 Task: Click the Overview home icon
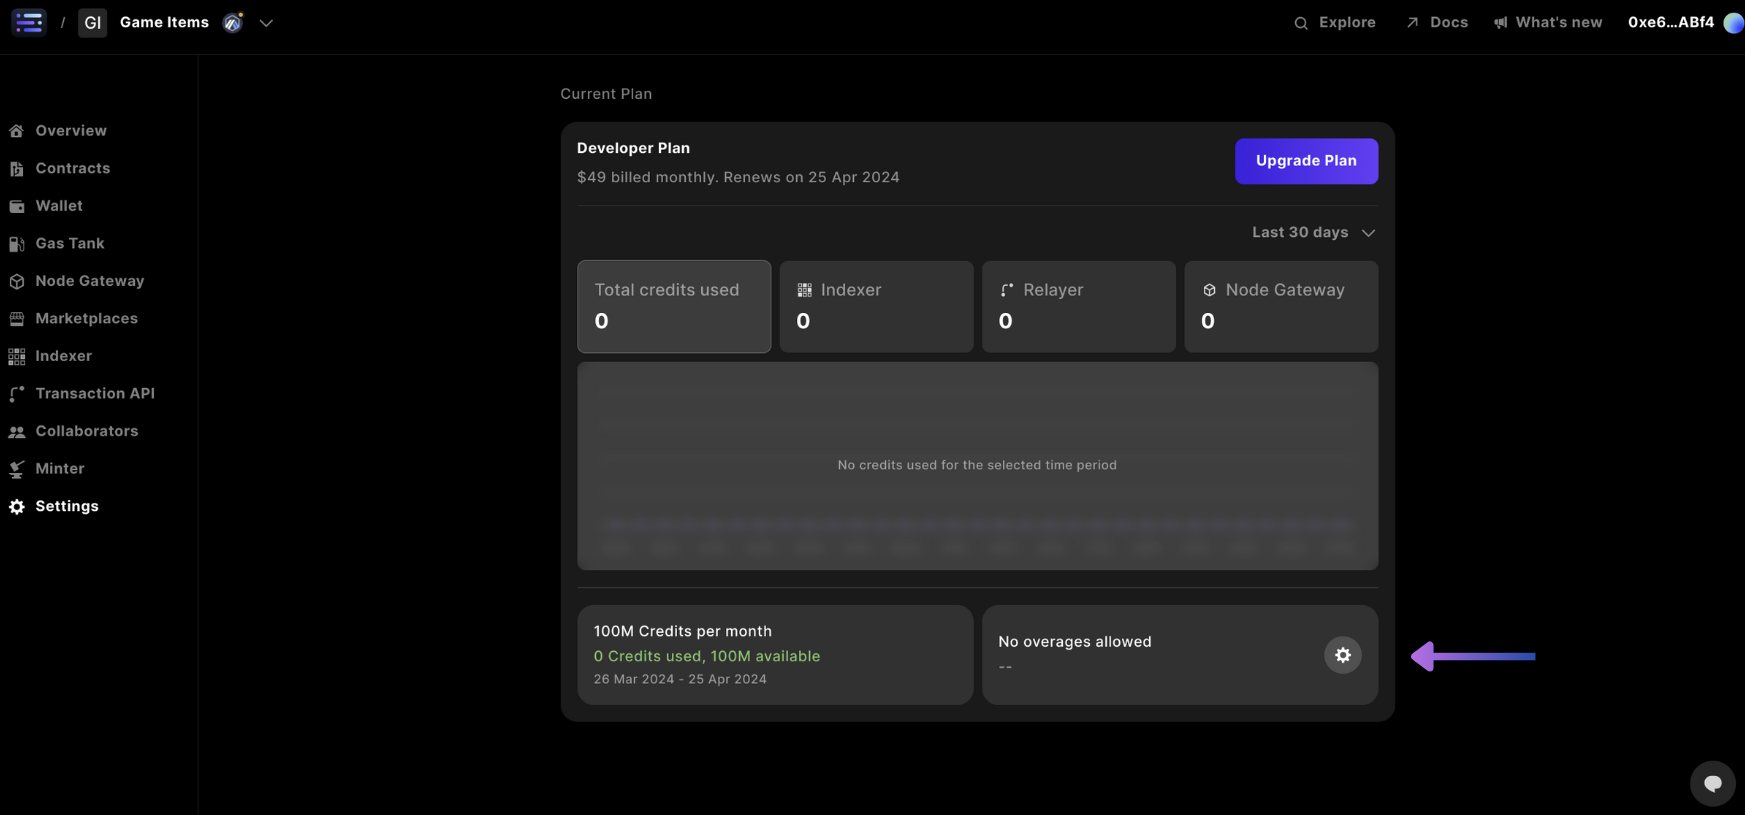pyautogui.click(x=17, y=131)
